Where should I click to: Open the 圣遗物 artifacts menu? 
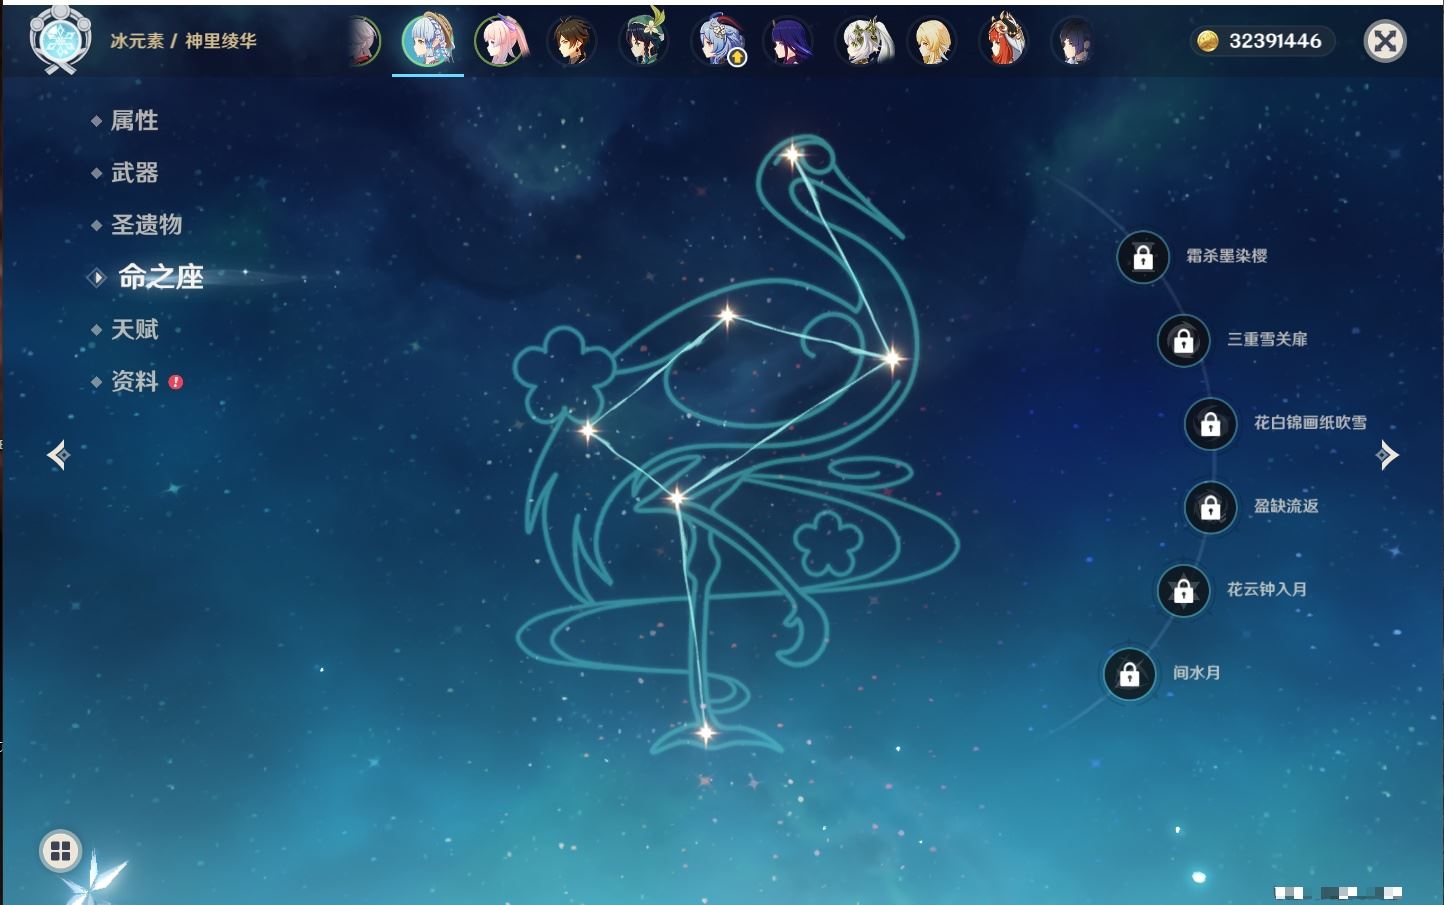[x=146, y=225]
